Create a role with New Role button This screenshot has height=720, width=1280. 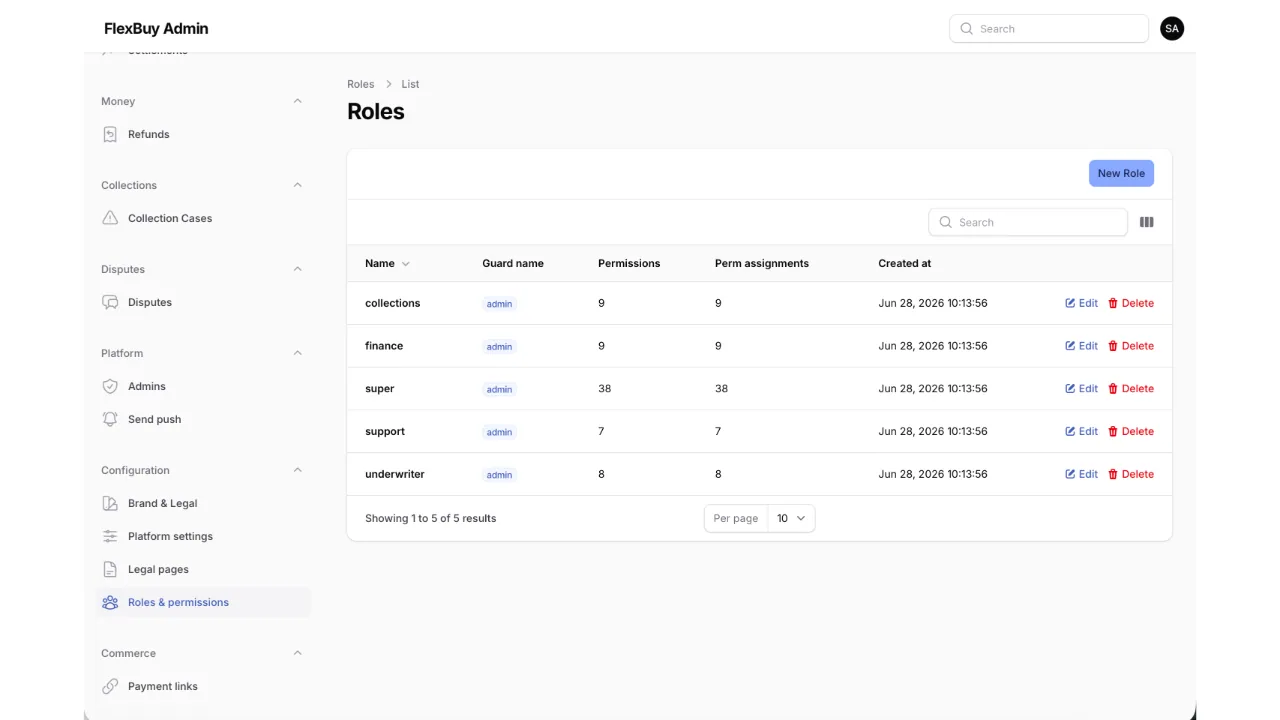[1121, 173]
